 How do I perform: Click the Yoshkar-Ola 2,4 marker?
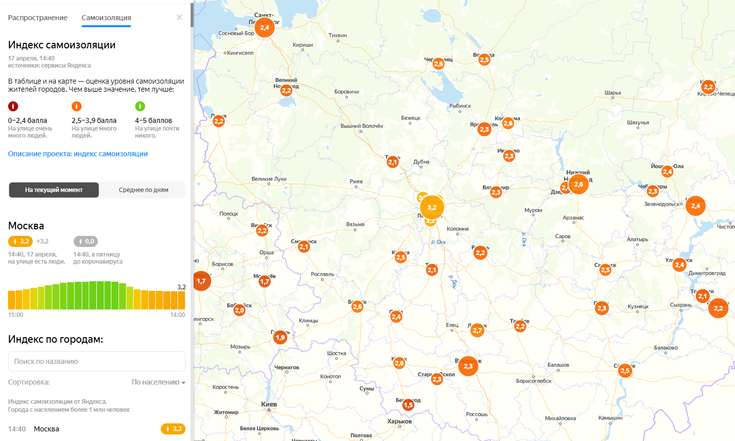pyautogui.click(x=668, y=172)
